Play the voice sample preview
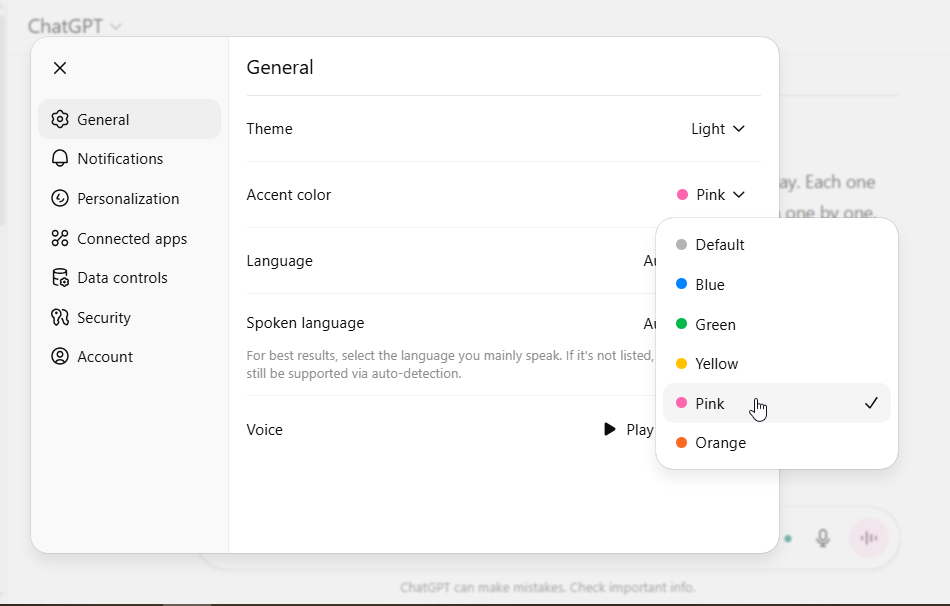The image size is (950, 606). point(627,430)
